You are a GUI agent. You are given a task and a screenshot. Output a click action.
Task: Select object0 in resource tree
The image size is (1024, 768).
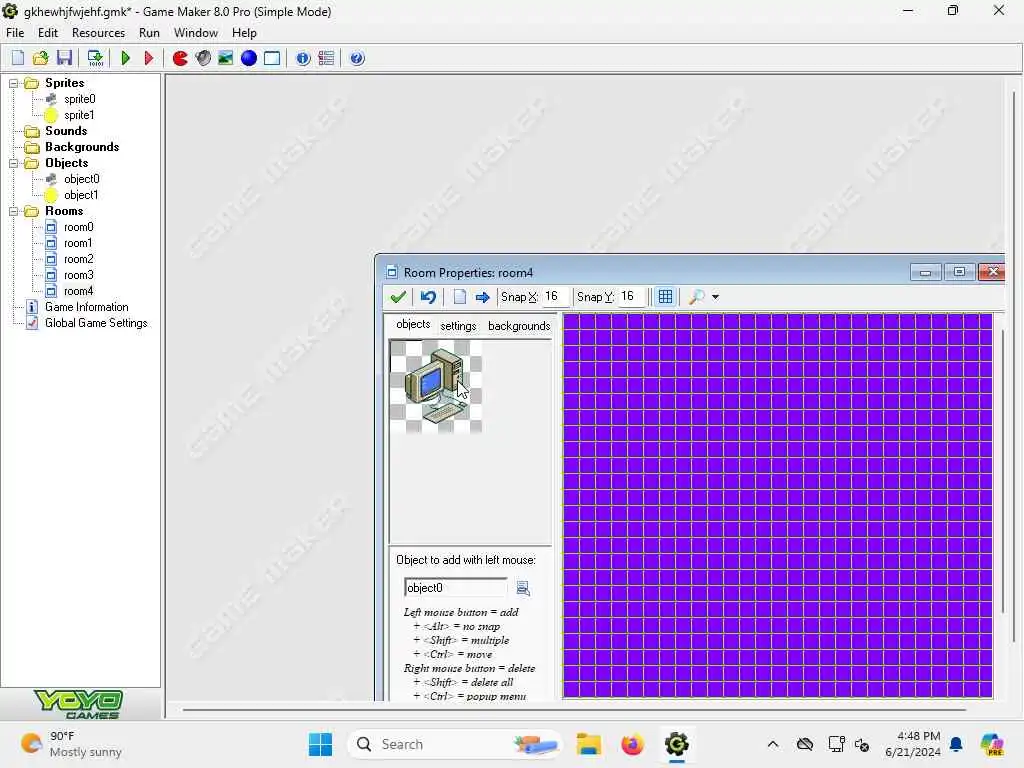coord(82,179)
